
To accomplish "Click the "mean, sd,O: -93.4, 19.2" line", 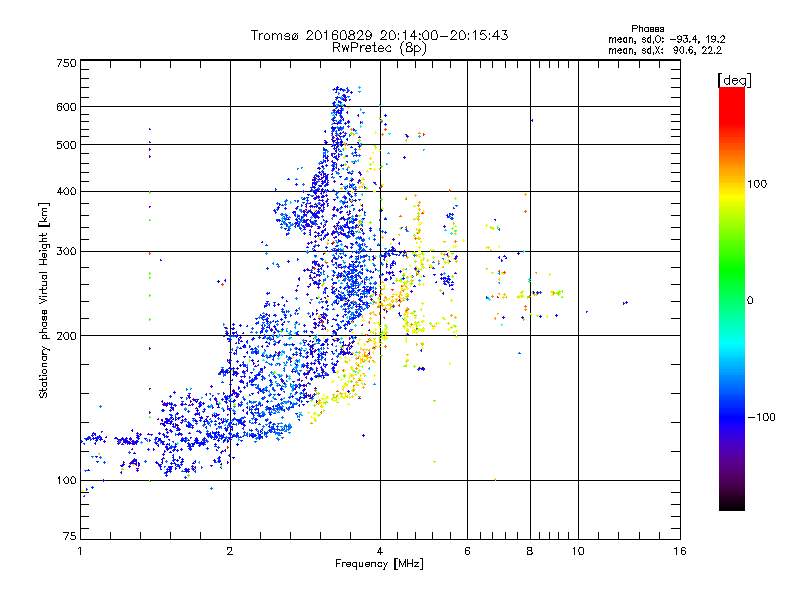I will (666, 39).
